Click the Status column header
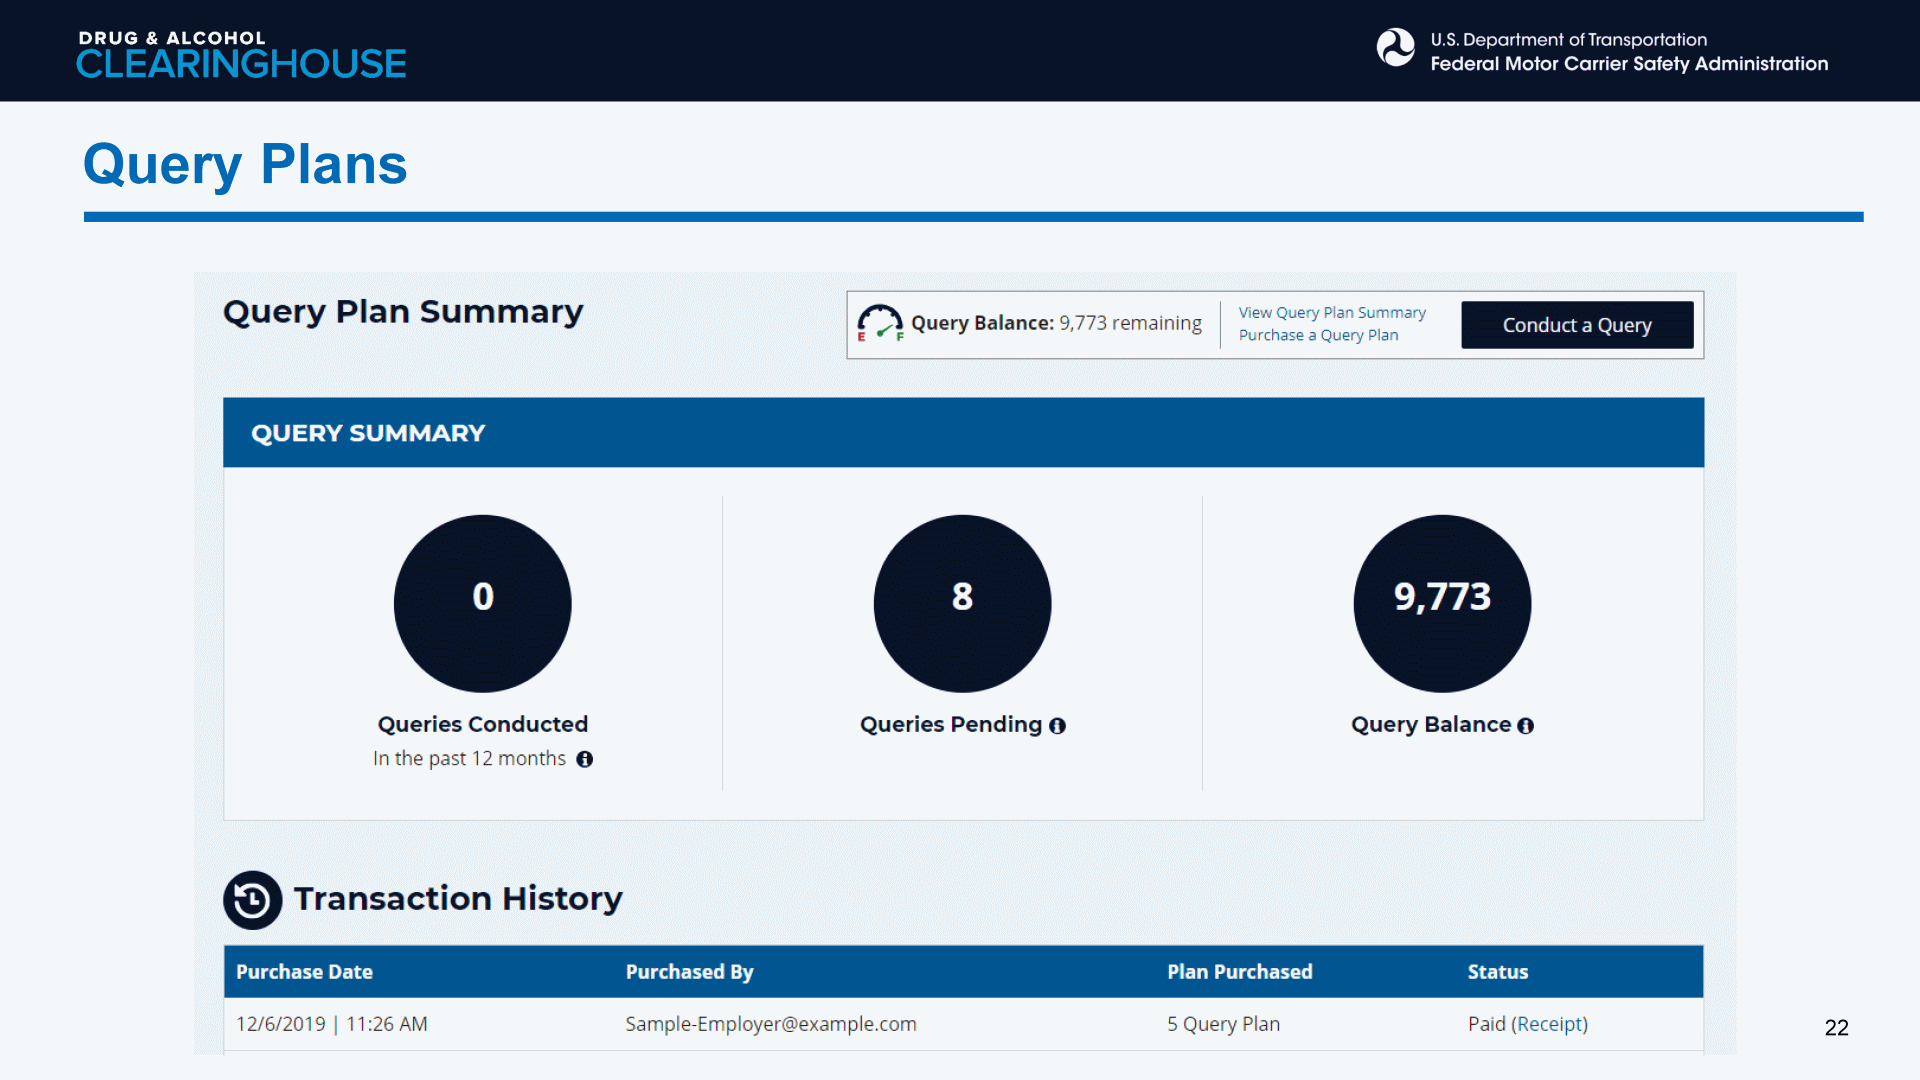 [x=1497, y=972]
